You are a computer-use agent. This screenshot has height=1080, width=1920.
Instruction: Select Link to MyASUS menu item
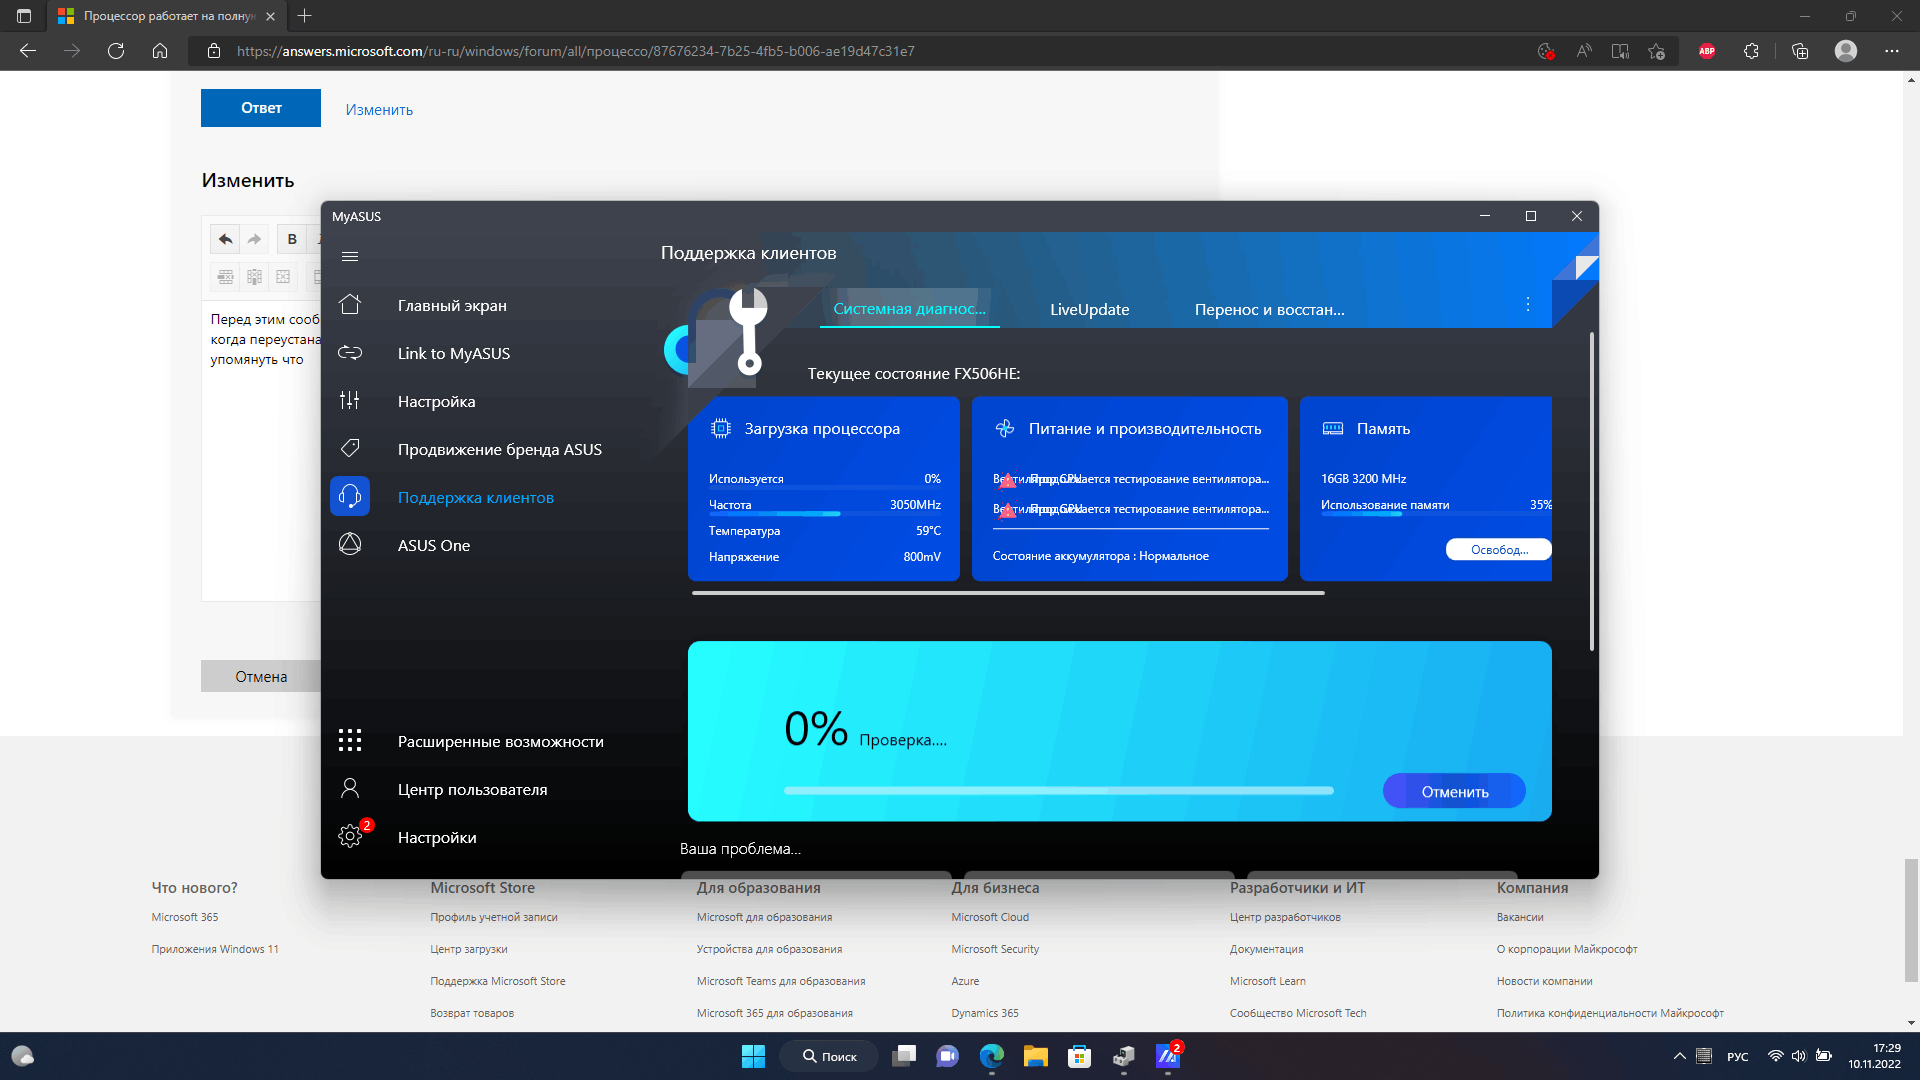point(454,353)
